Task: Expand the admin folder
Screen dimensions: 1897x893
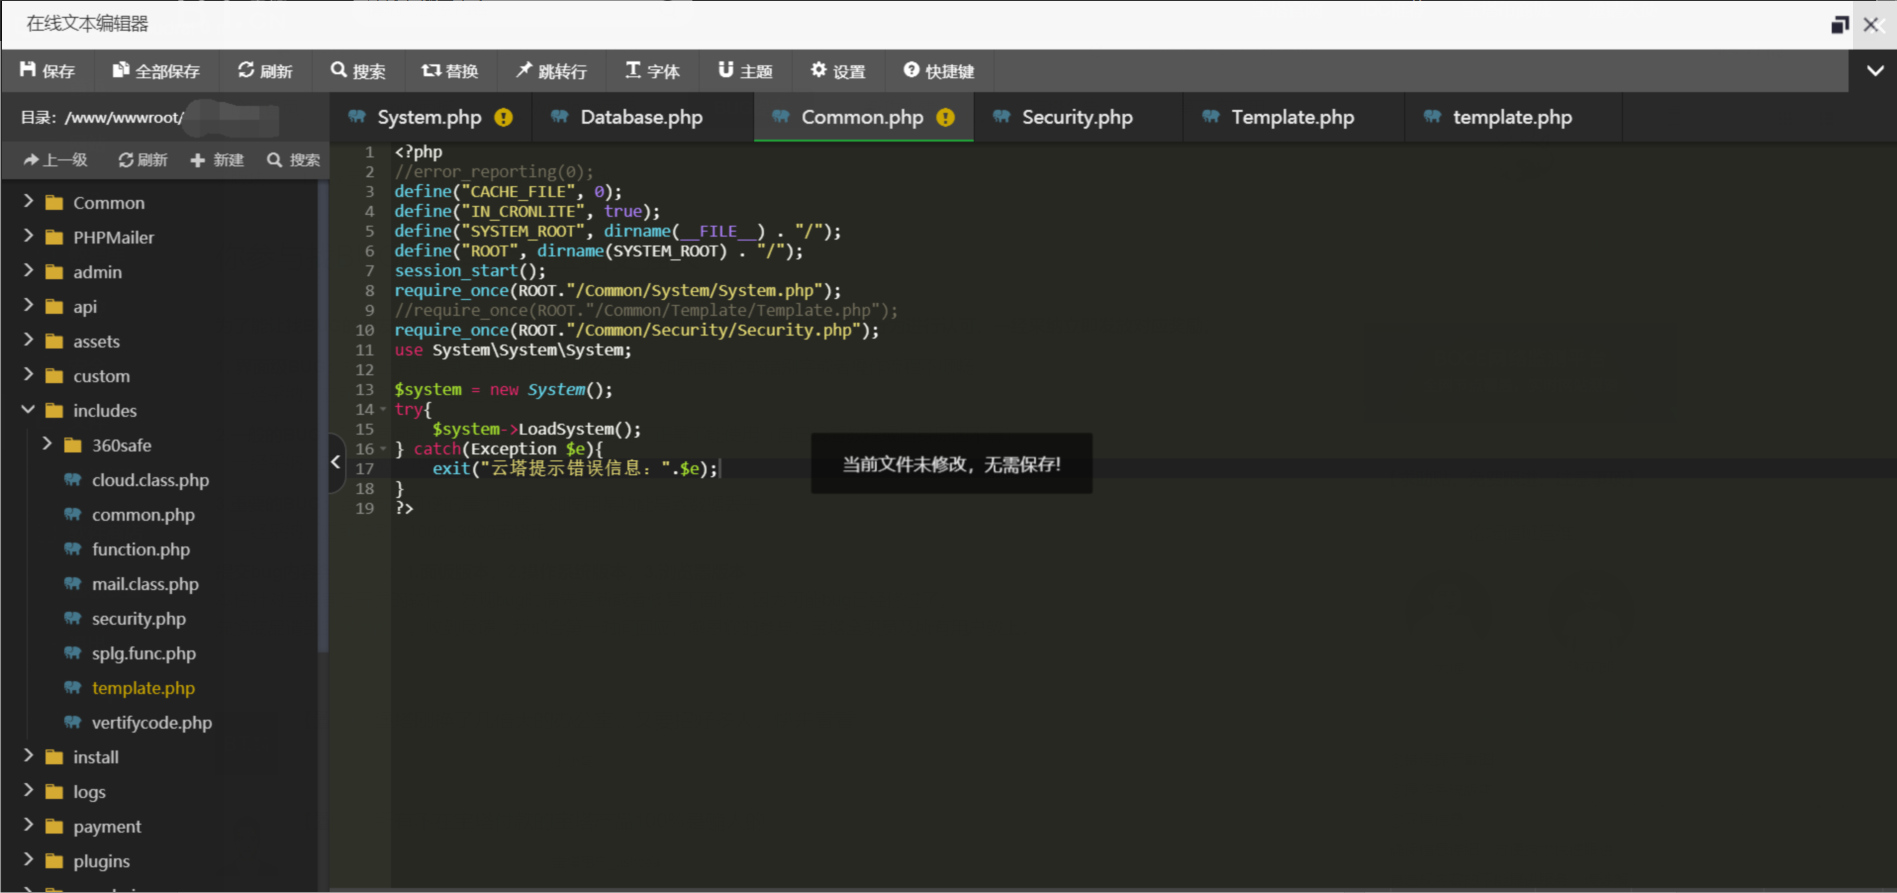Action: pyautogui.click(x=28, y=271)
